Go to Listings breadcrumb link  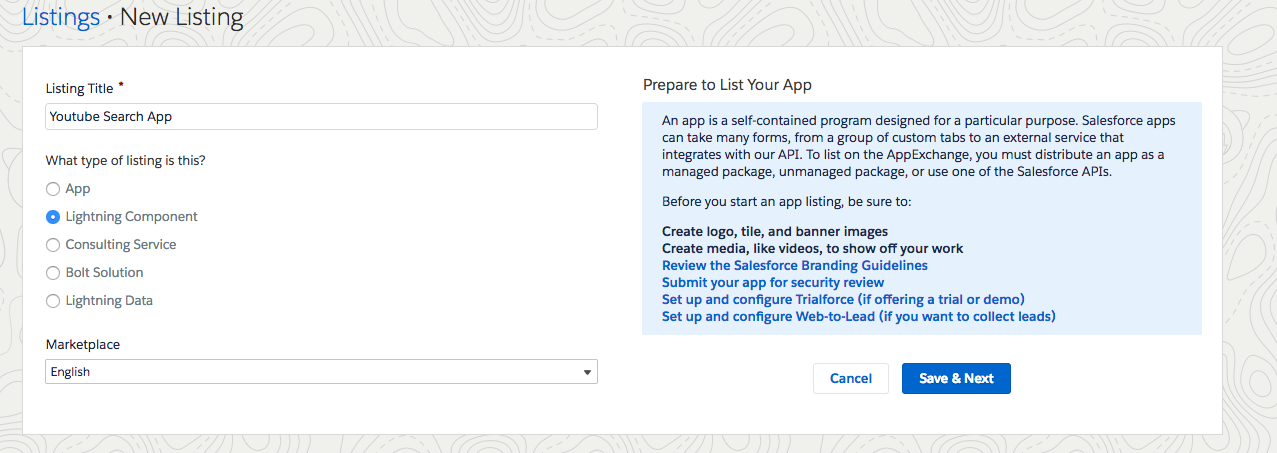[61, 17]
